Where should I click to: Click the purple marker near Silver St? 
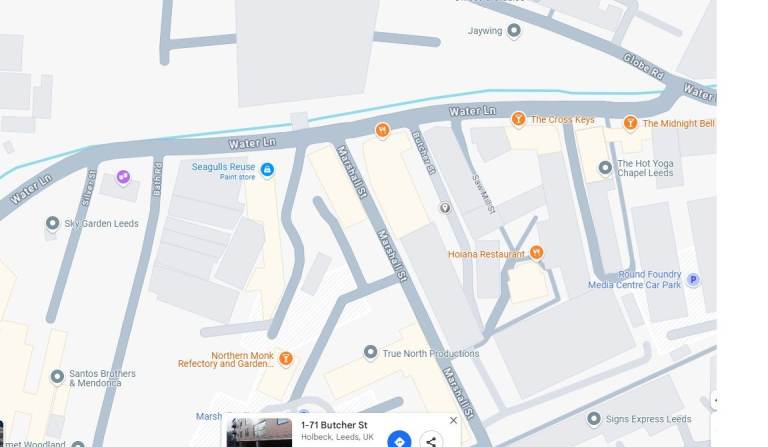pyautogui.click(x=123, y=177)
